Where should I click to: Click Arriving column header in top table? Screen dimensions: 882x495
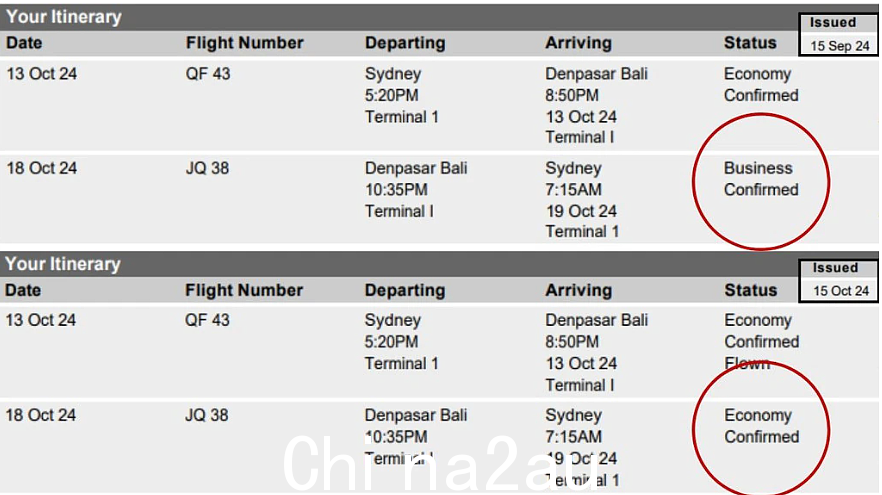click(578, 43)
